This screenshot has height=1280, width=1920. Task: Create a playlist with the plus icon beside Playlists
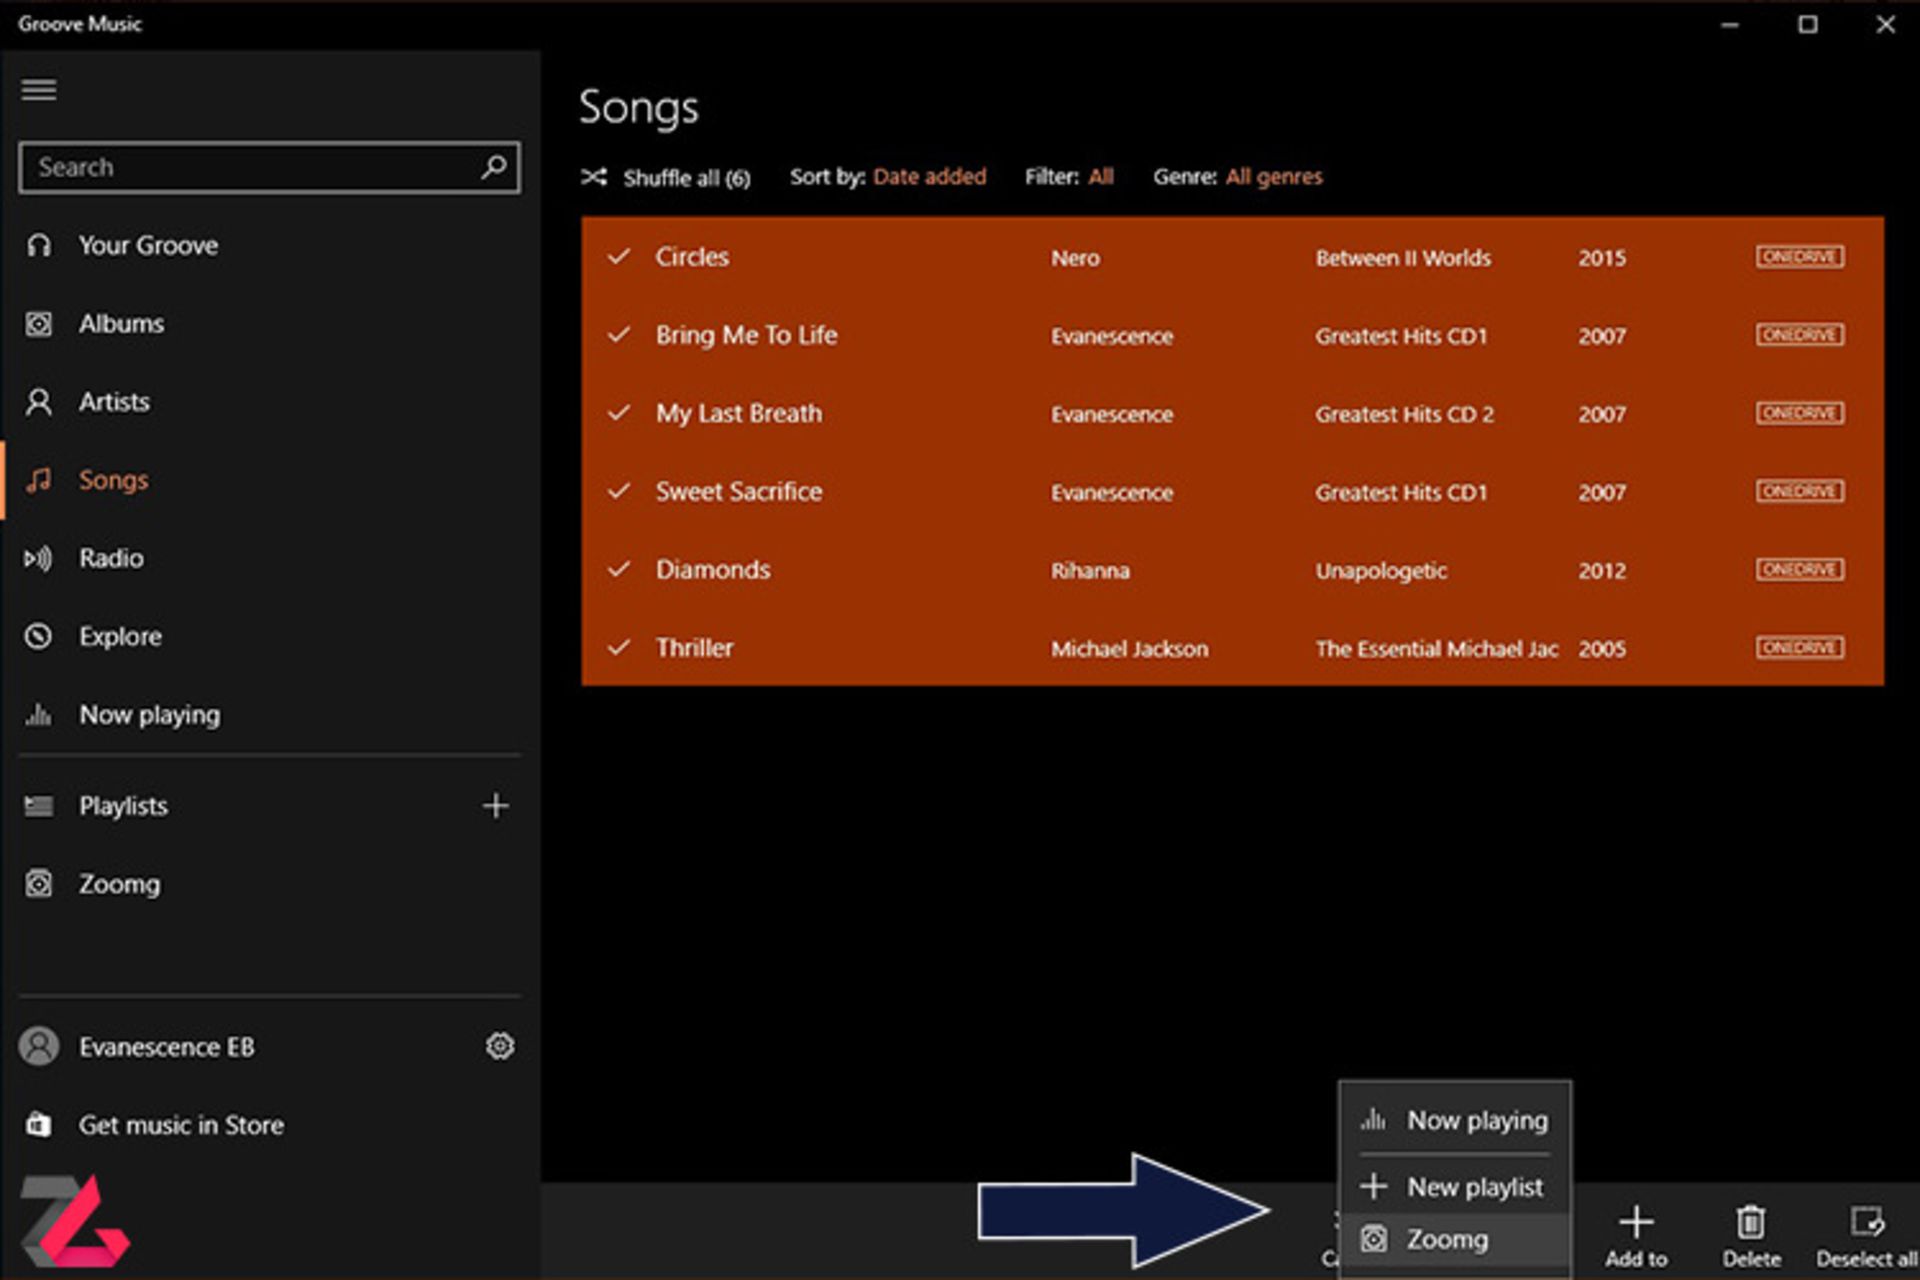click(x=495, y=806)
